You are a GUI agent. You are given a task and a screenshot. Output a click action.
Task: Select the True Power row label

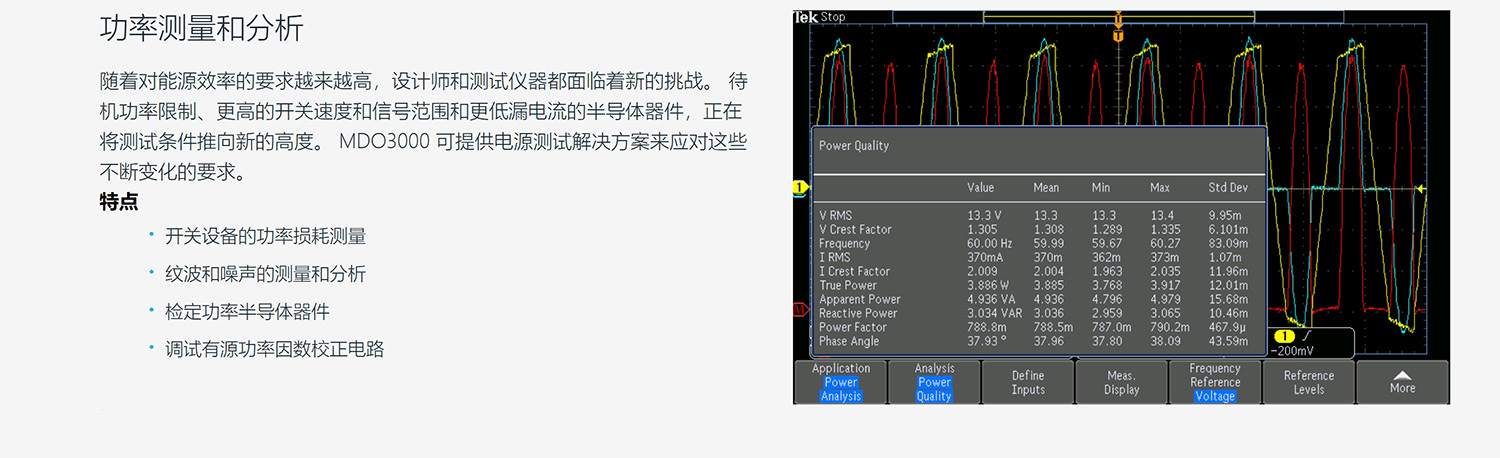(x=848, y=286)
